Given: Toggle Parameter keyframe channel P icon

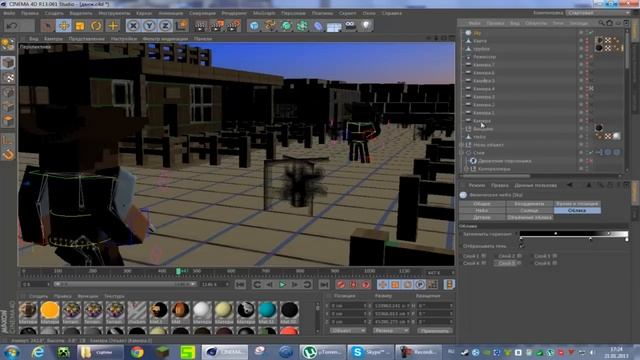Looking at the screenshot, I should 420,284.
